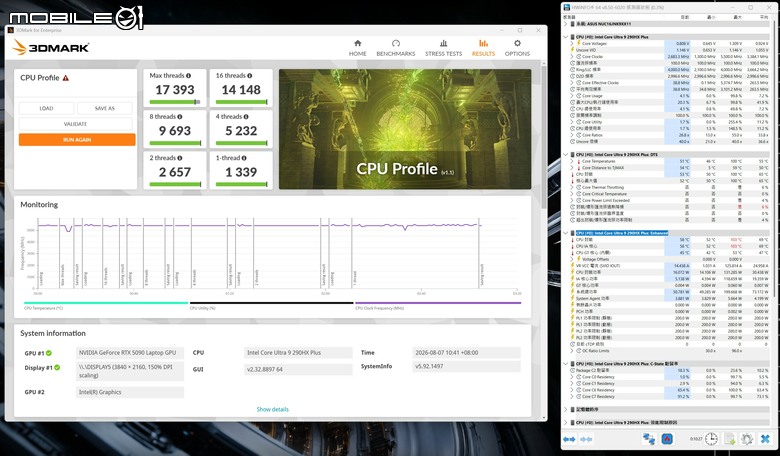Select the SystemInfo v5.92.1497 value
Viewport: 780px width, 456px height.
coord(466,366)
